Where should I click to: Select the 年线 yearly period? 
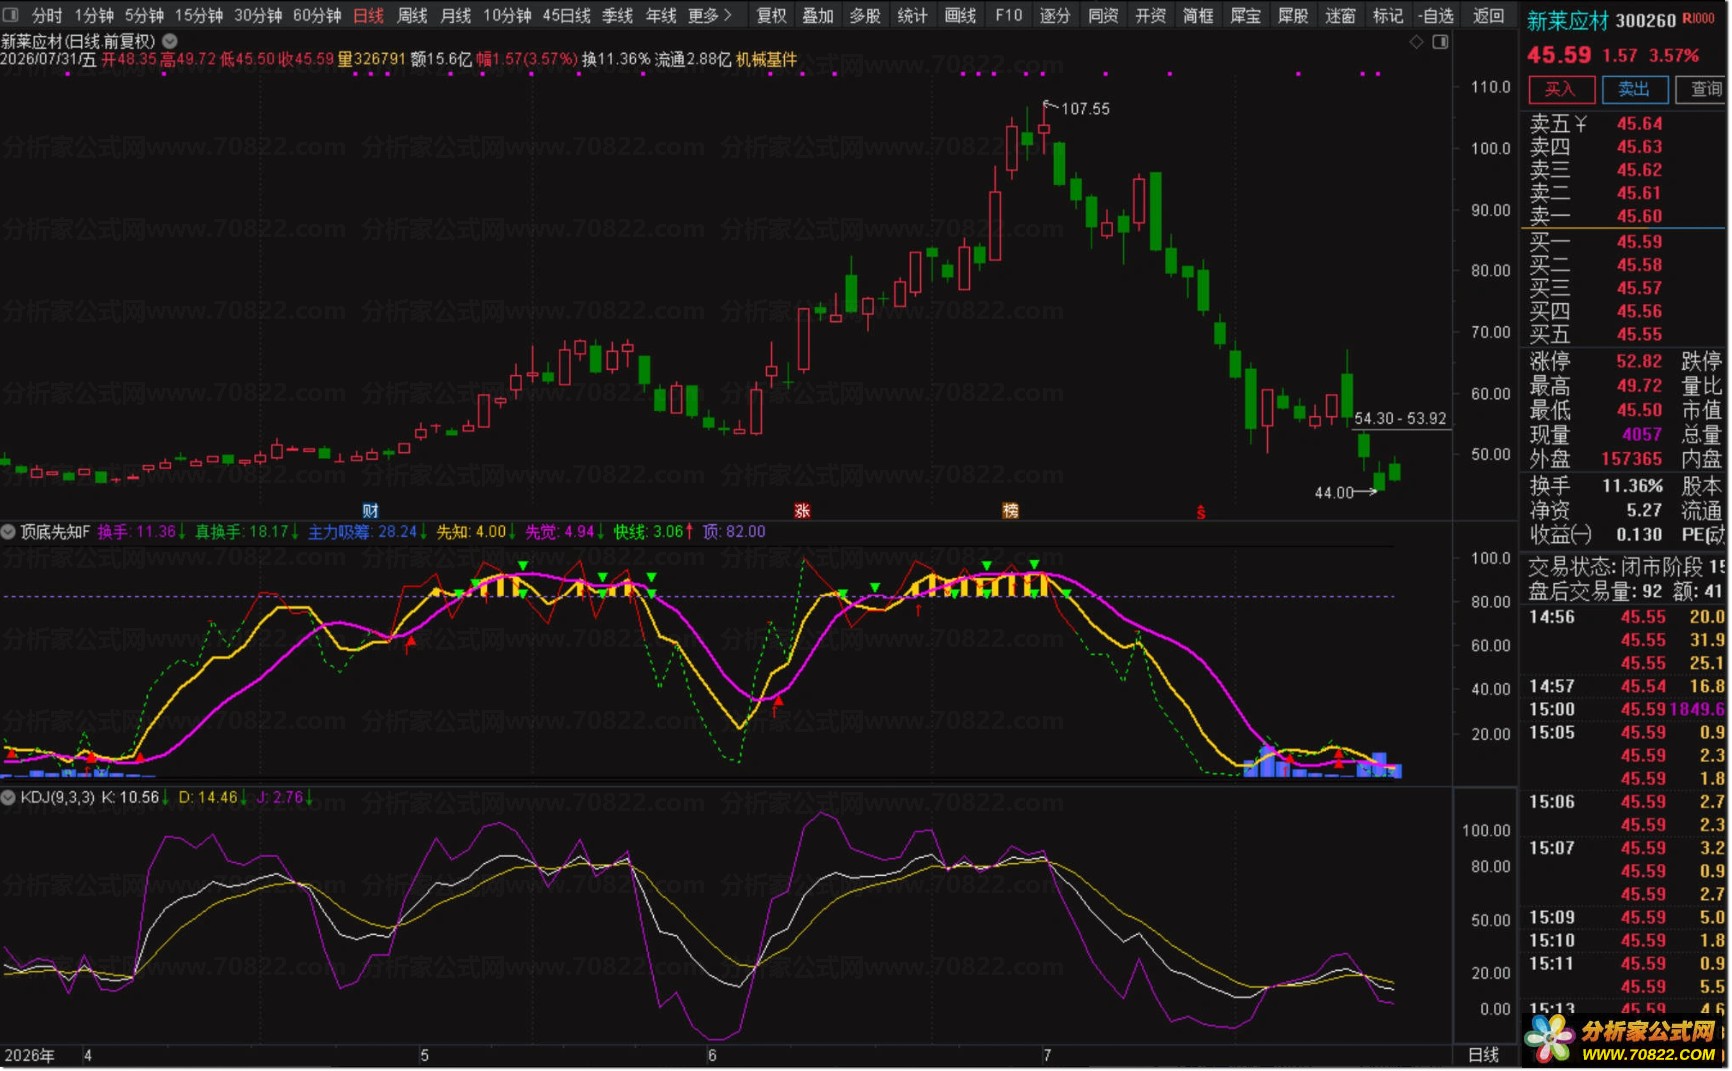click(661, 15)
